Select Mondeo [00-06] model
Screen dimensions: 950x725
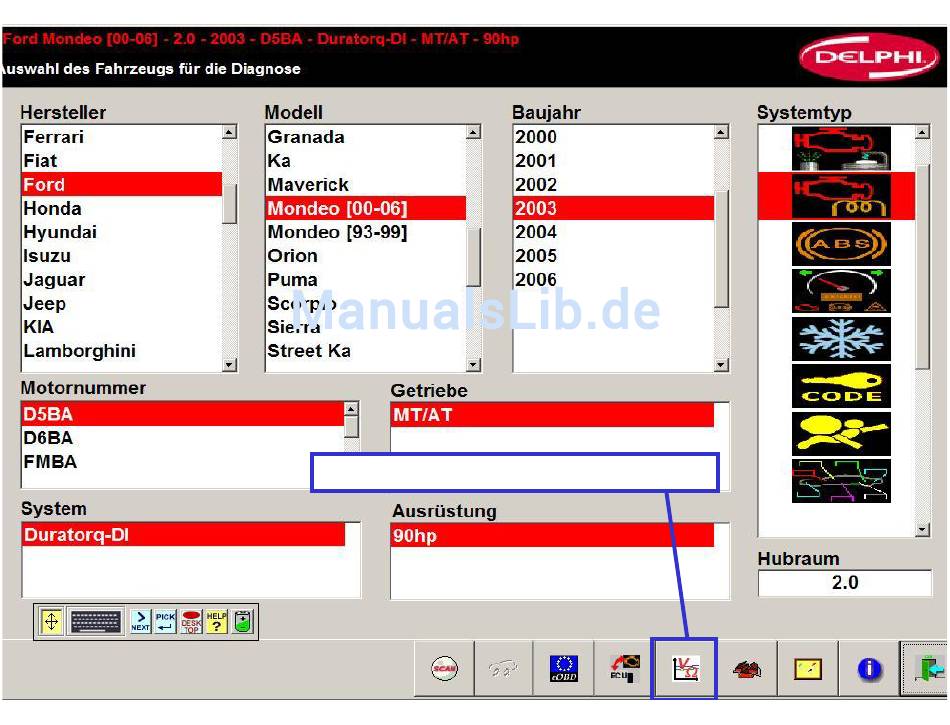366,208
